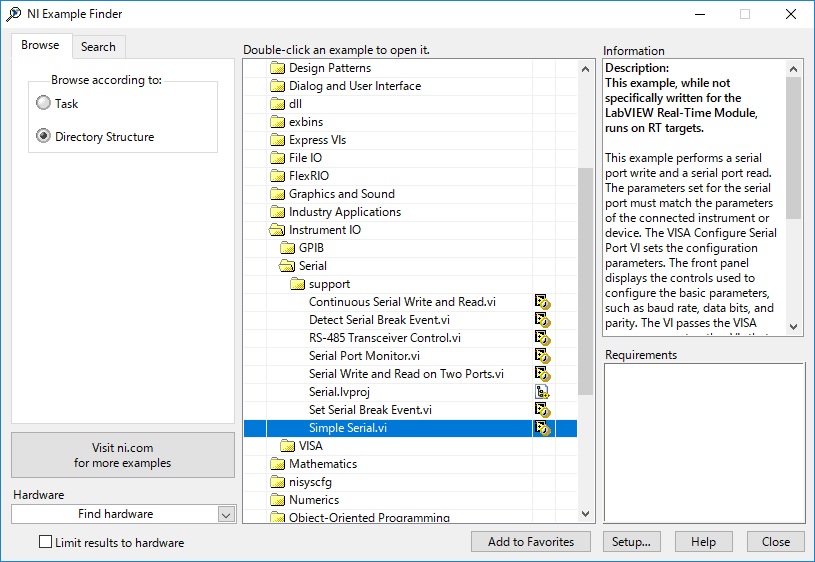Click the File IO folder icon
The width and height of the screenshot is (815, 562).
pos(278,158)
